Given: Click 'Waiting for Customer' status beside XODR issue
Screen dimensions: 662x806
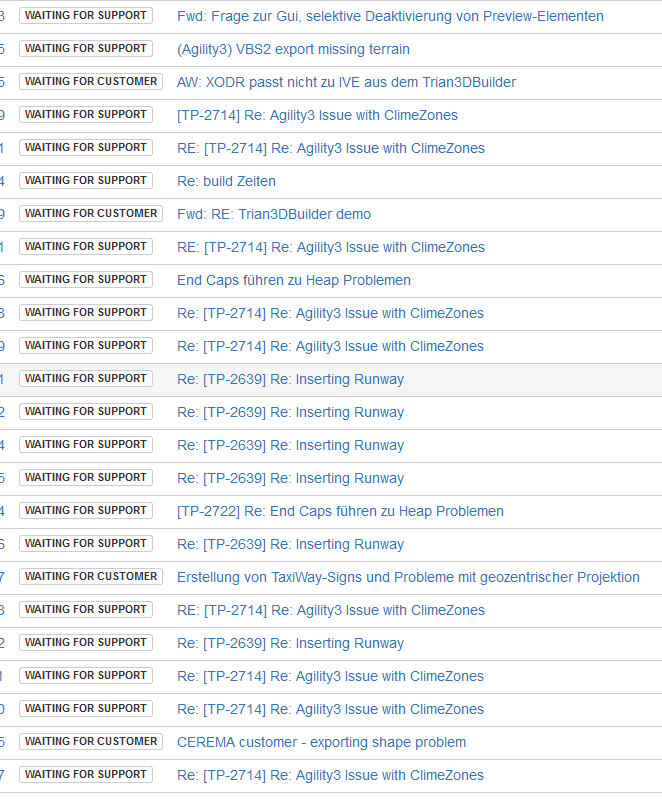Looking at the screenshot, I should (91, 82).
